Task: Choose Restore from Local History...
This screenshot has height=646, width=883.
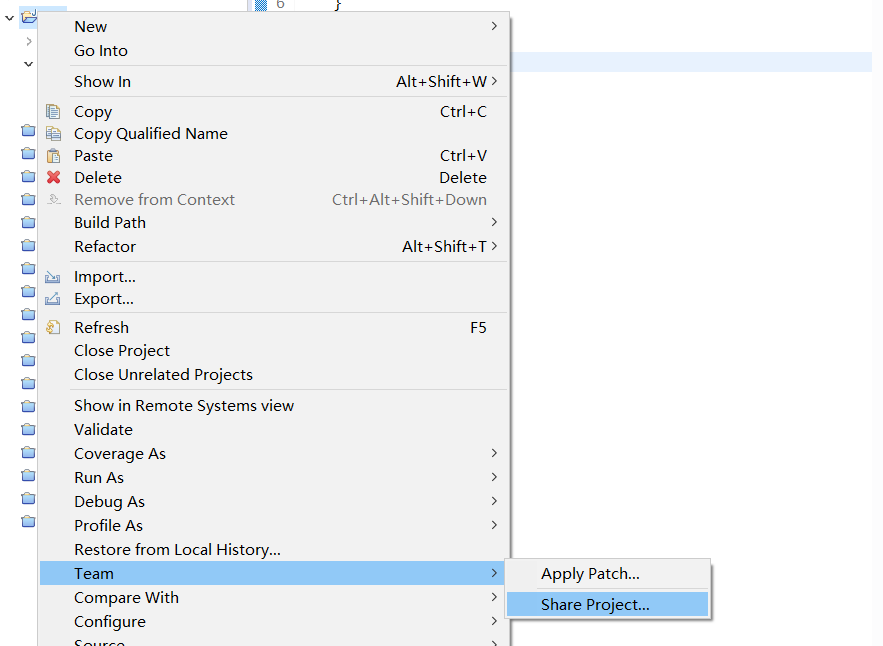Action: [x=274, y=550]
